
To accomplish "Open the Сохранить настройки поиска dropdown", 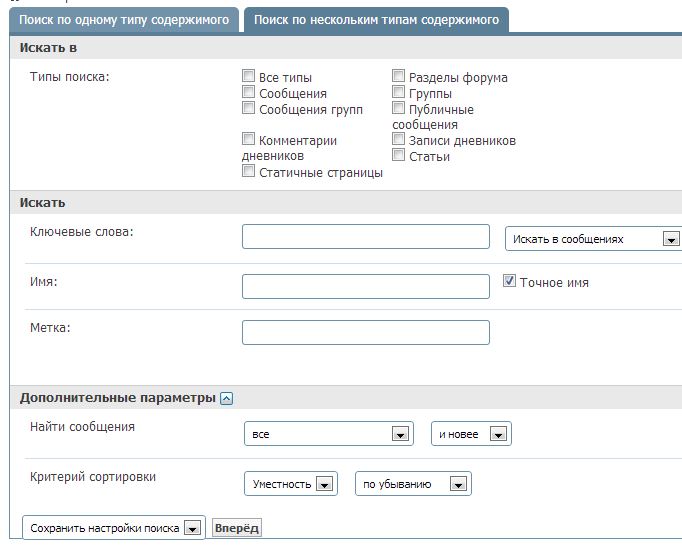I will click(x=114, y=528).
